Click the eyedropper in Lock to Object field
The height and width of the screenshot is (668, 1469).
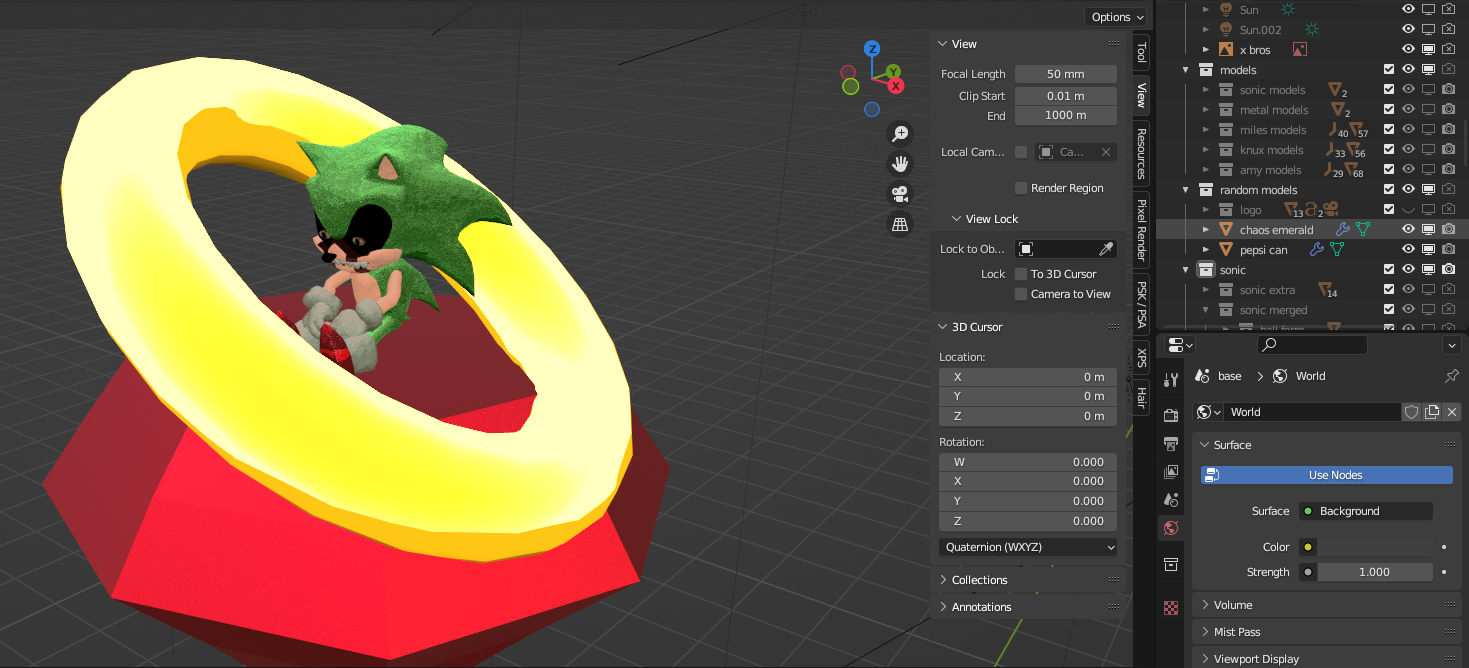point(1106,249)
